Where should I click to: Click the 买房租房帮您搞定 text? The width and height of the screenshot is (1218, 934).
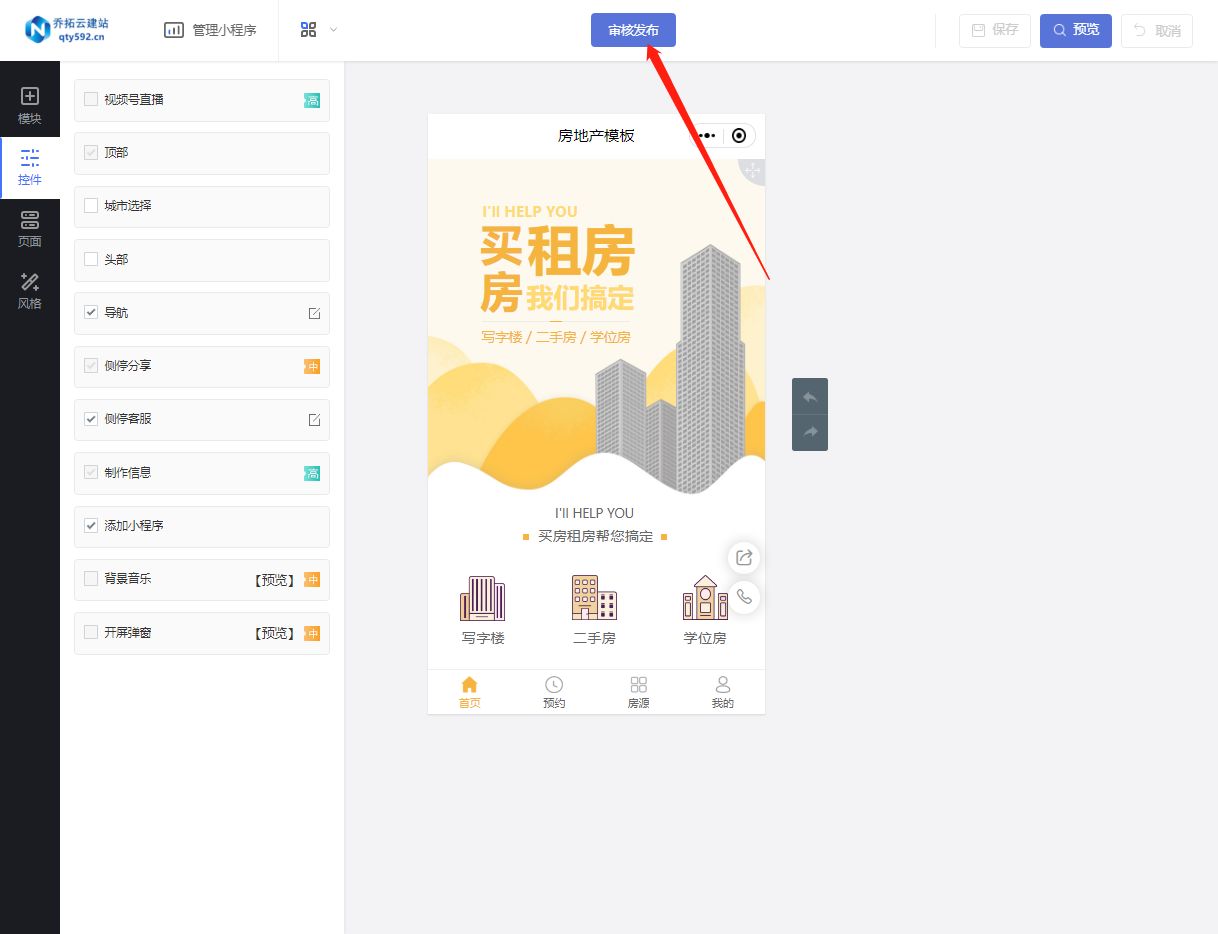pos(595,536)
